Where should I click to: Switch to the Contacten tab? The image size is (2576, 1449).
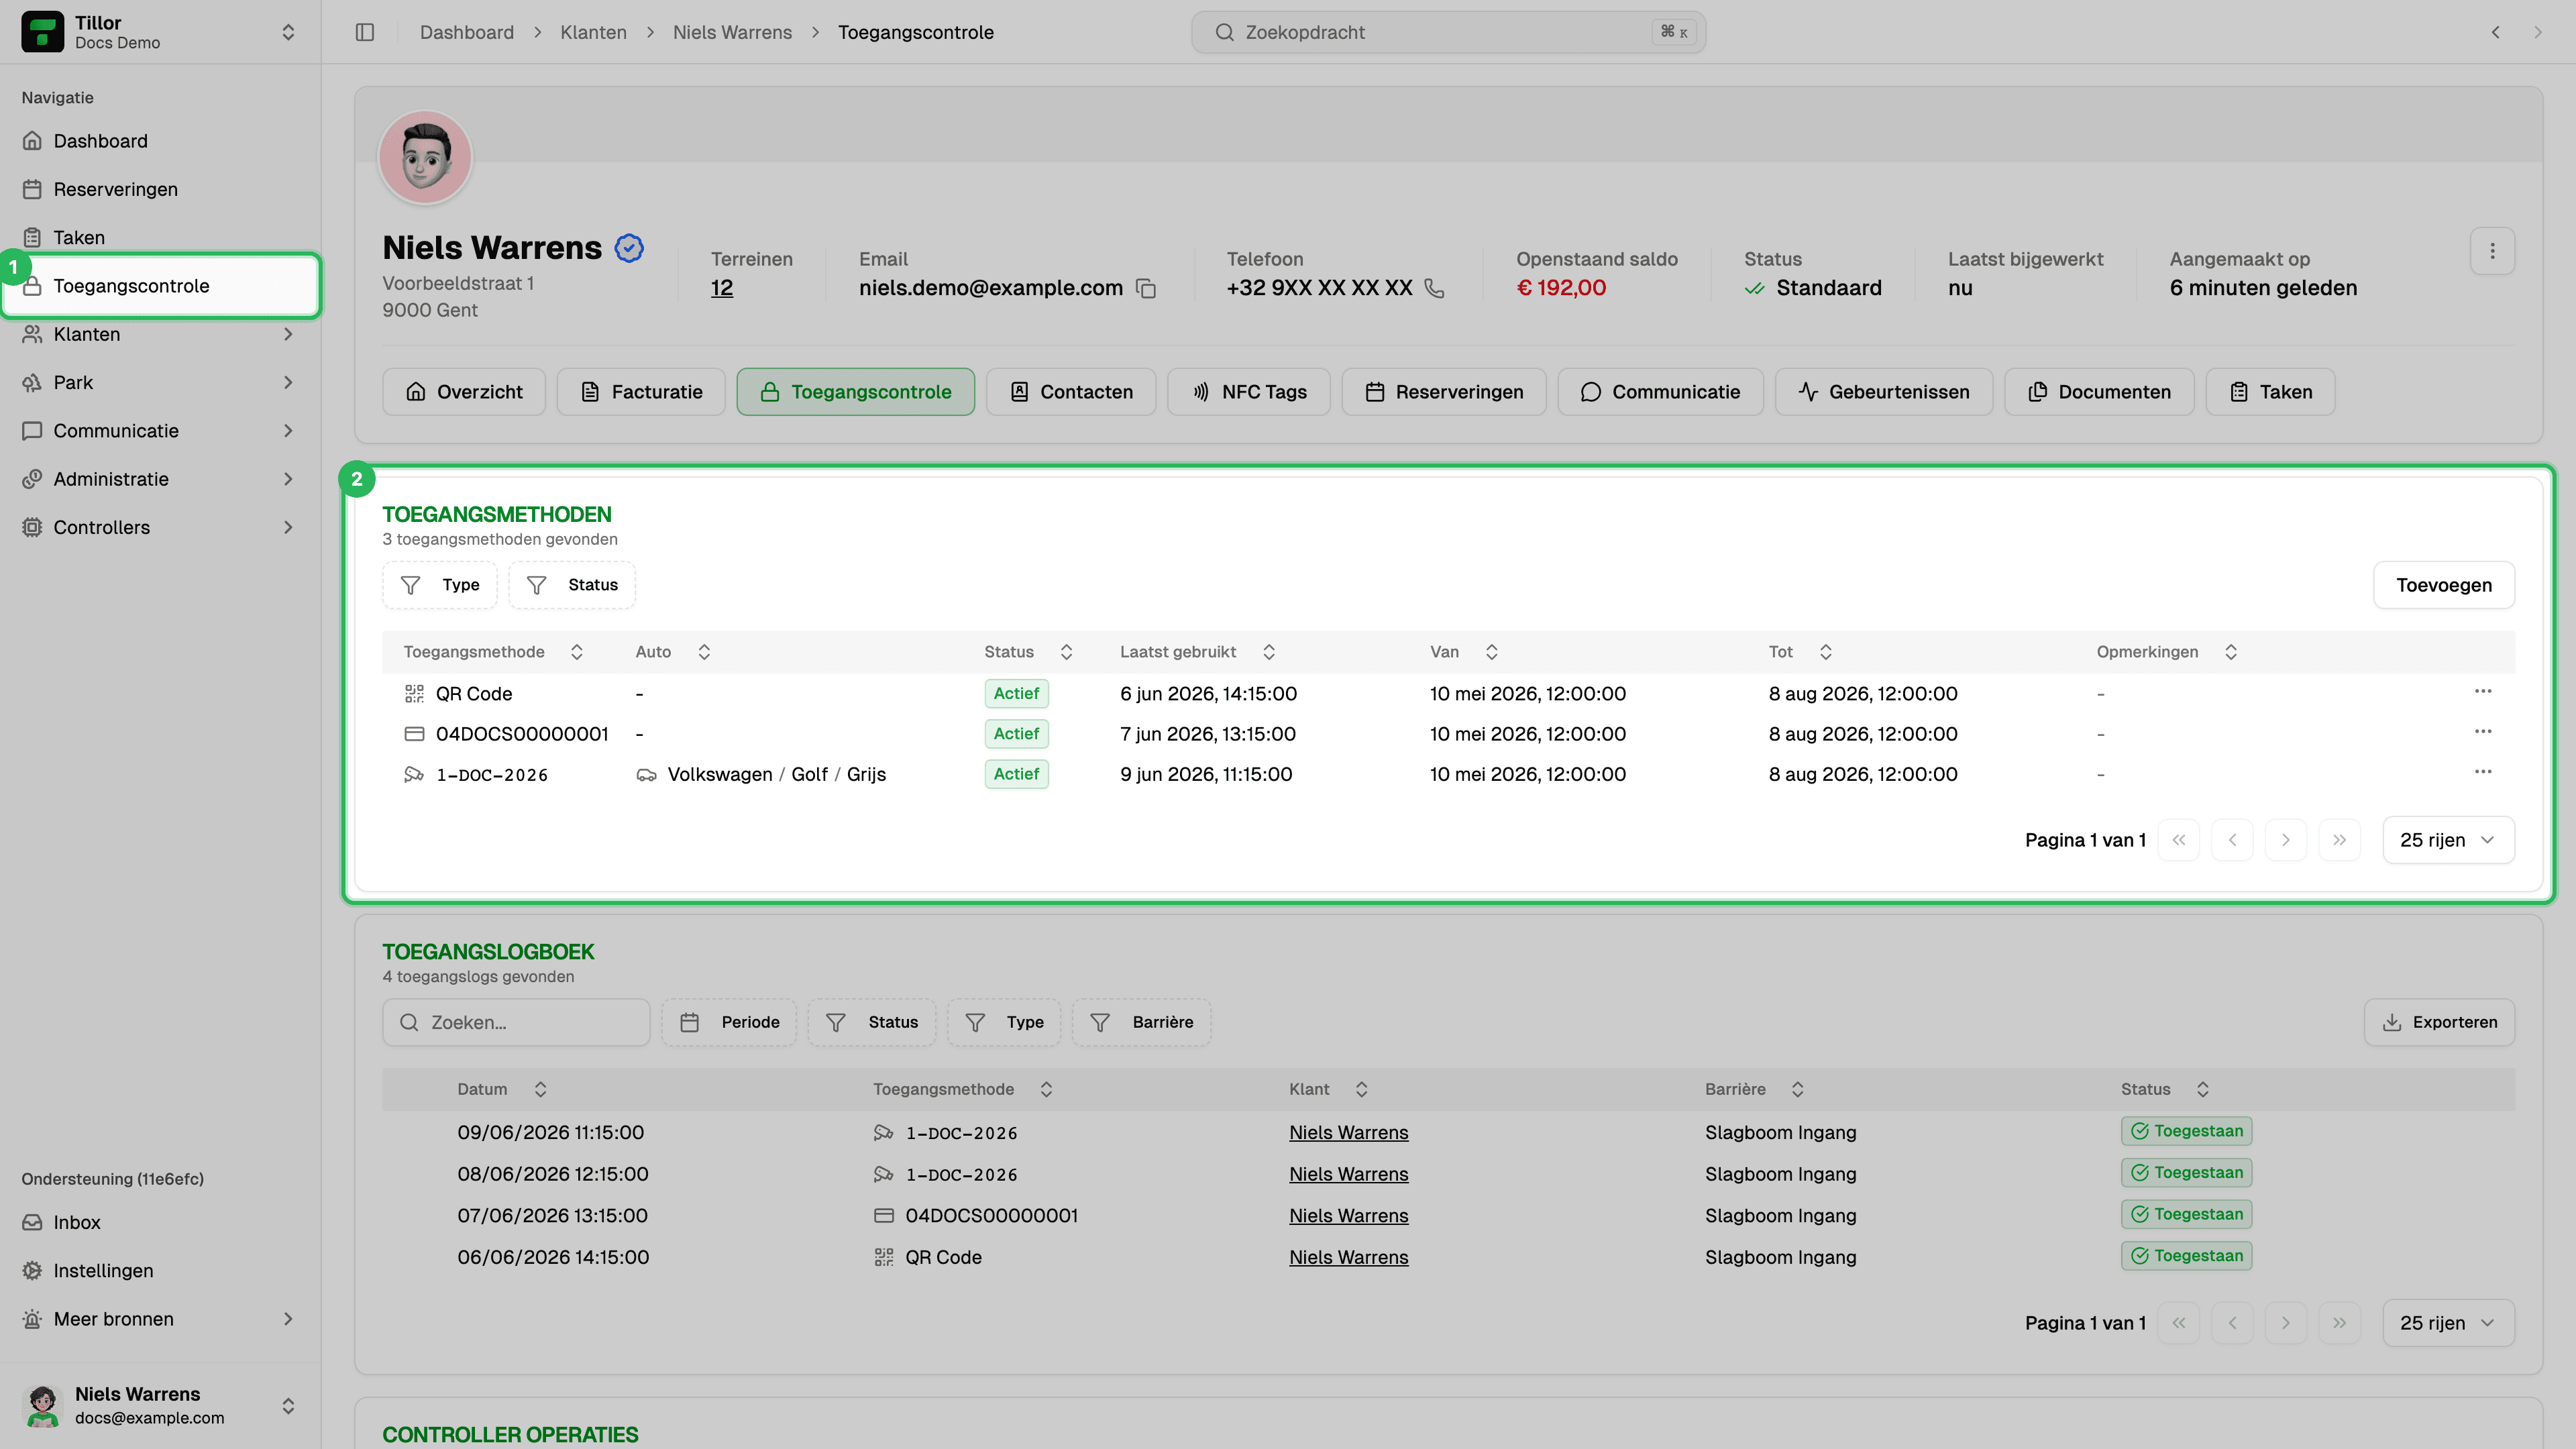point(1071,392)
